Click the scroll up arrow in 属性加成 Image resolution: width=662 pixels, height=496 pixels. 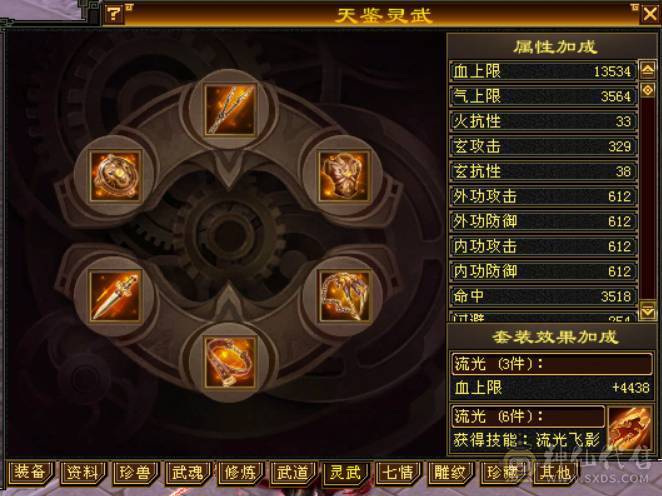coord(648,69)
